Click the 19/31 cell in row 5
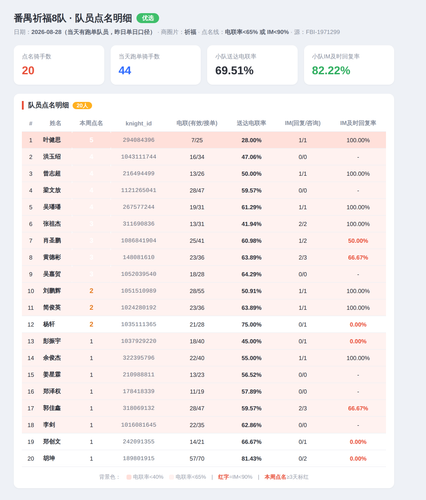426x500 pixels. pyautogui.click(x=197, y=207)
